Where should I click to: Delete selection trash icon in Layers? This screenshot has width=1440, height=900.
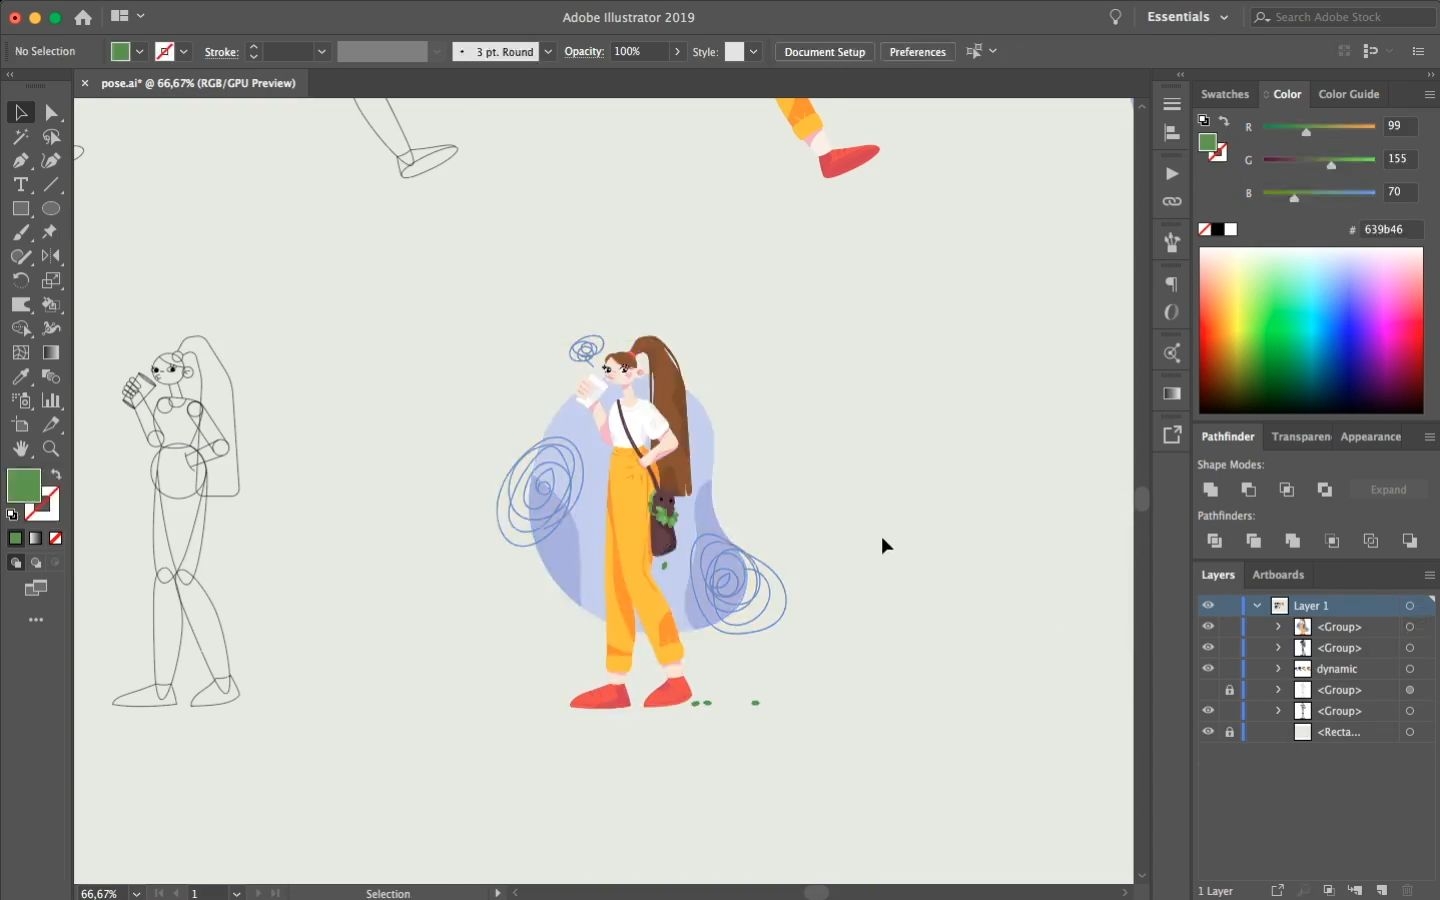tap(1408, 890)
